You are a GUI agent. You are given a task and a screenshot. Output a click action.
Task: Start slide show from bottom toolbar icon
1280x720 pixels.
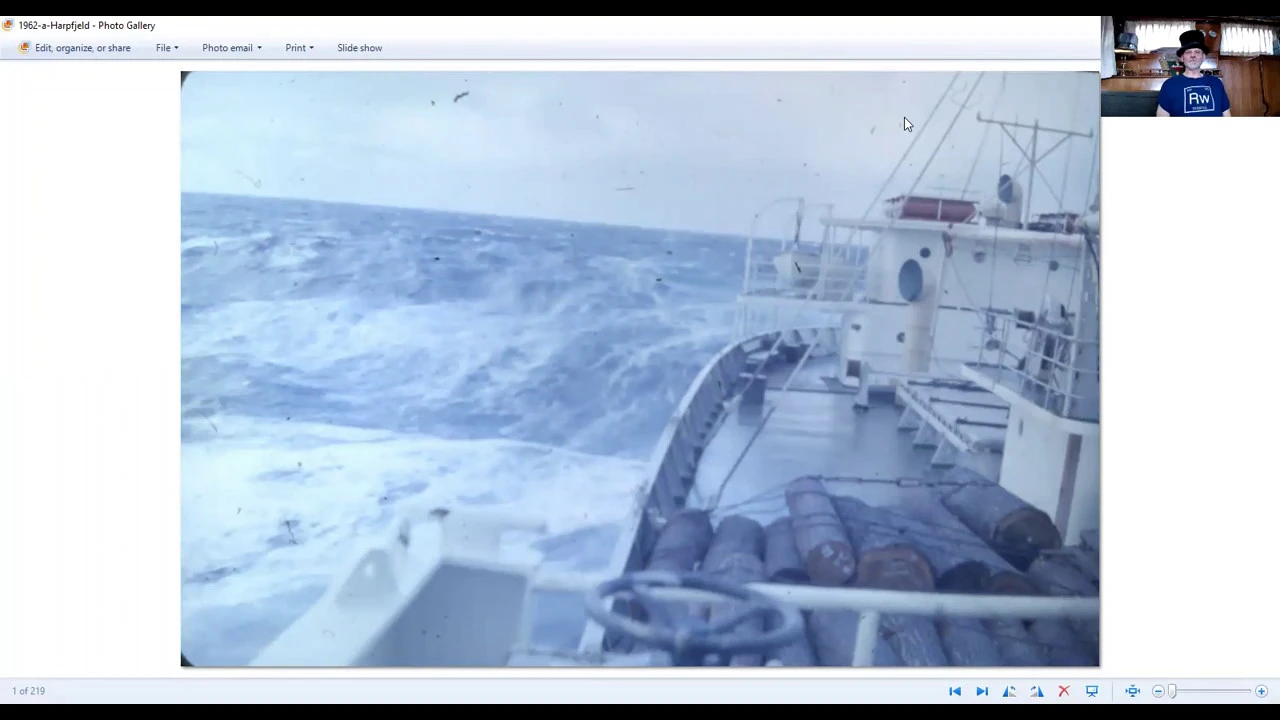pos(1092,691)
